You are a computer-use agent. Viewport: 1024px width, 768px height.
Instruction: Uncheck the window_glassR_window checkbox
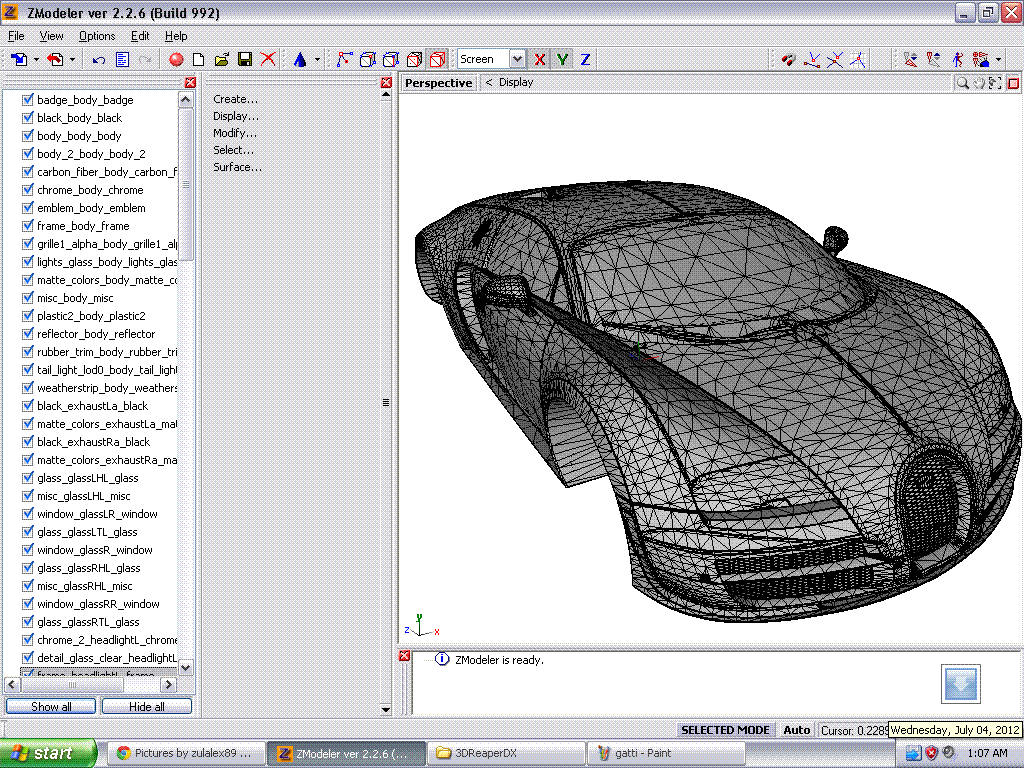tap(28, 550)
